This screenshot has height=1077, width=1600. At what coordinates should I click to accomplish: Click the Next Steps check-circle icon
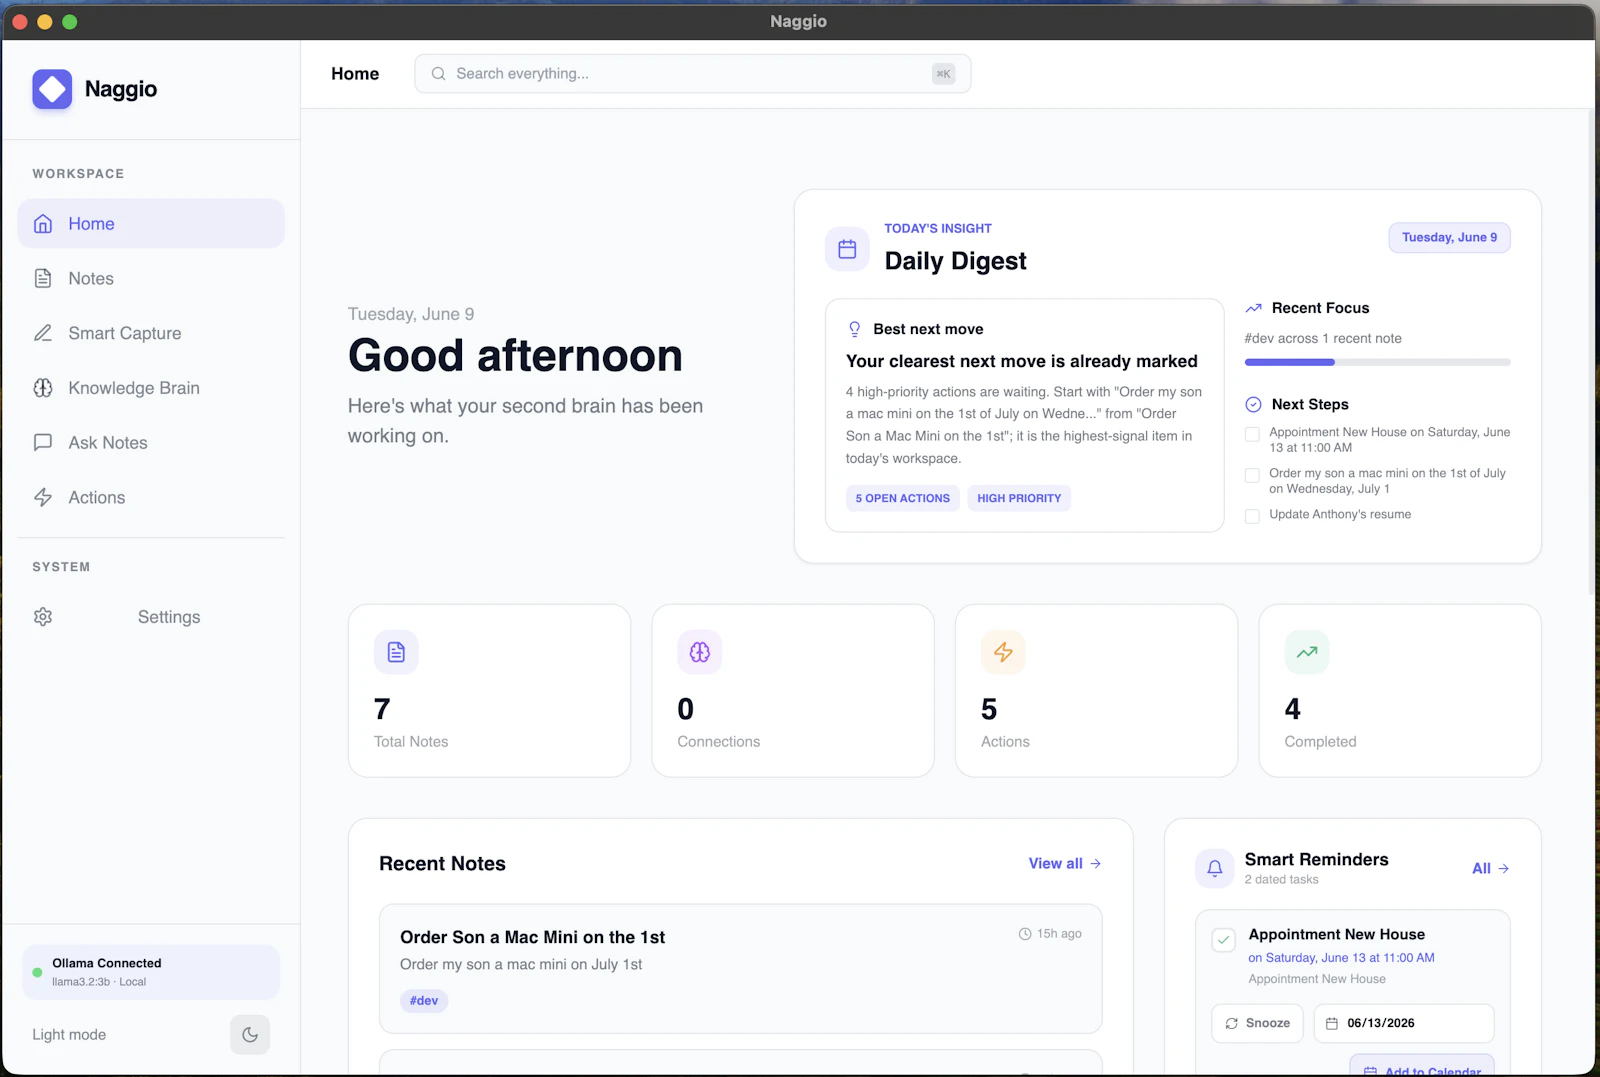[1253, 404]
